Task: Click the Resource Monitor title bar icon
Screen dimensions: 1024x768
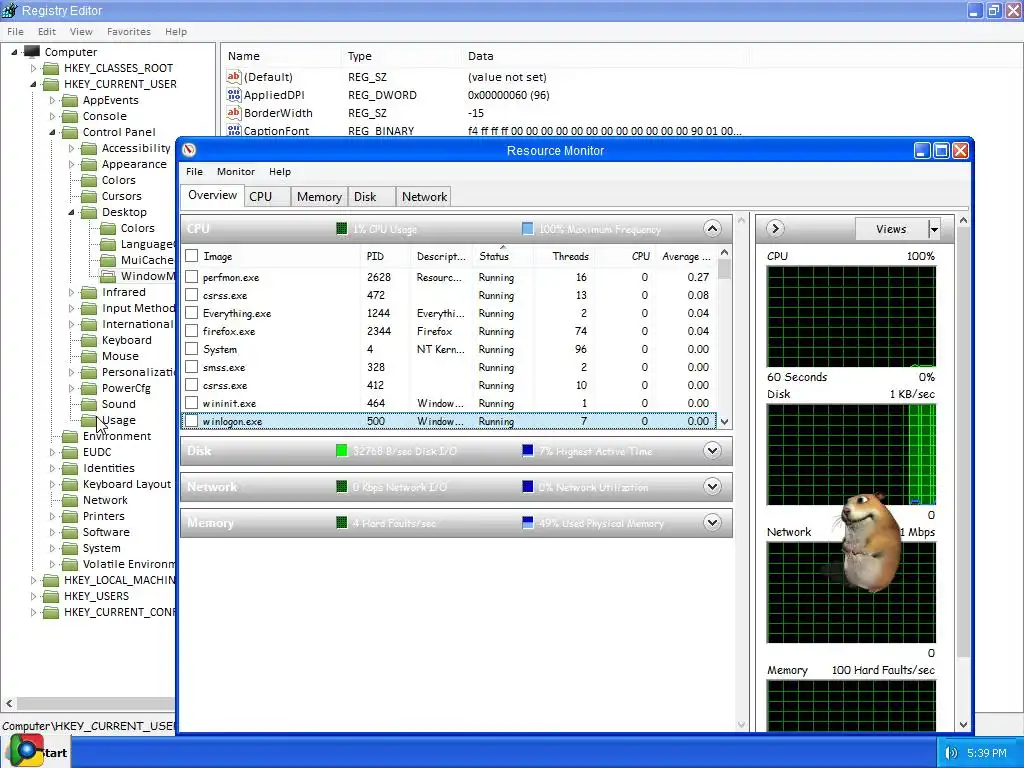Action: [x=189, y=150]
